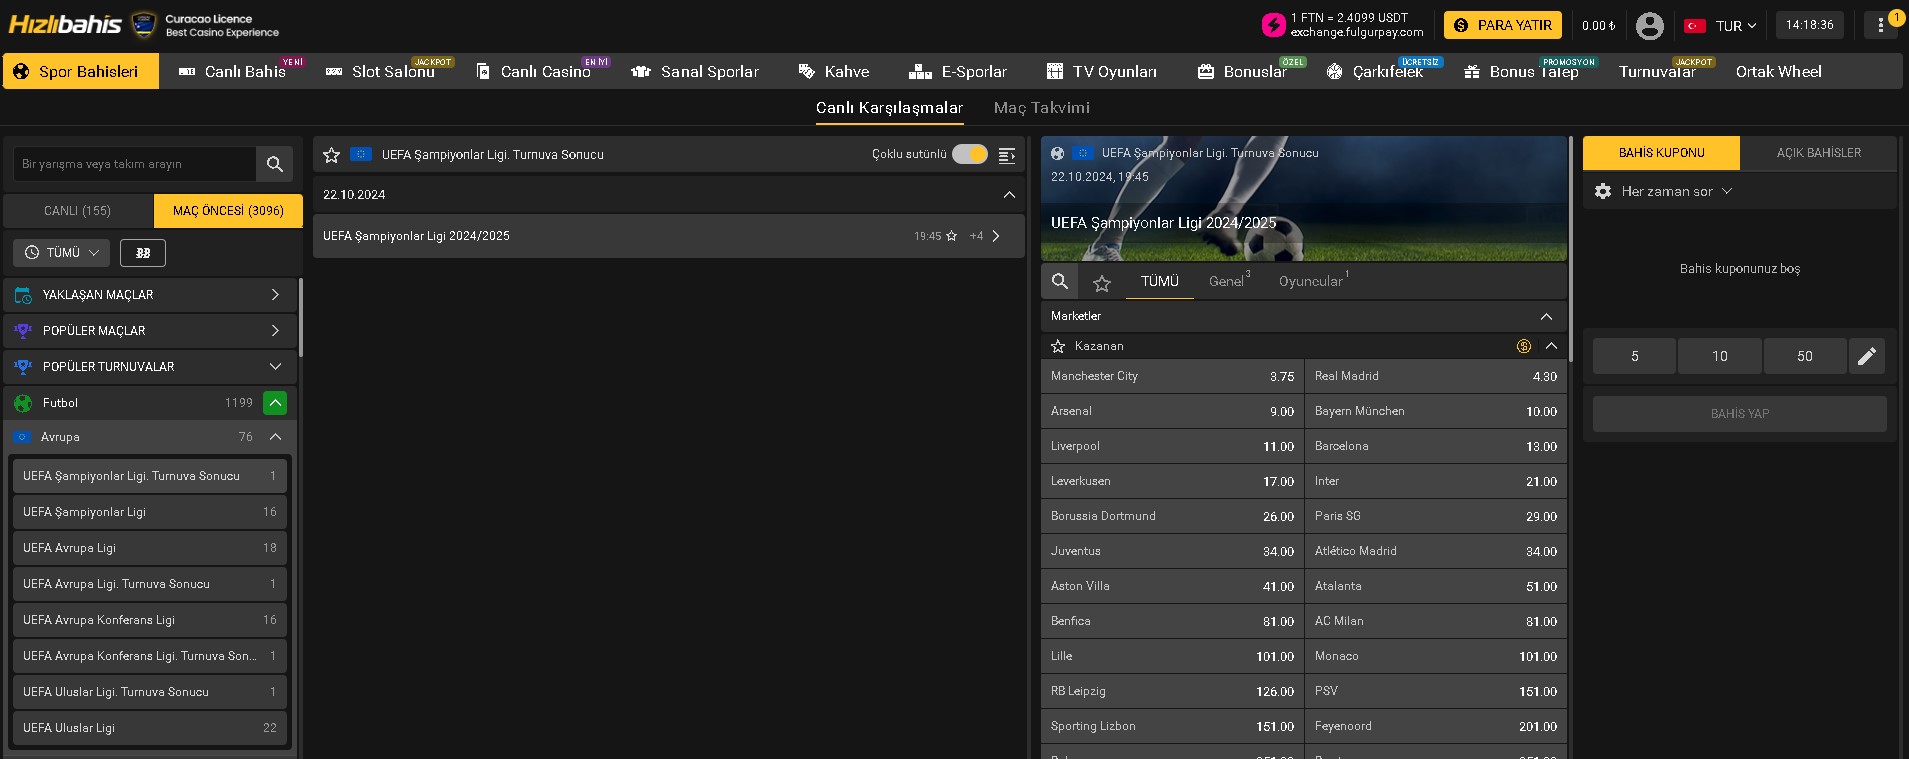Switch to Canlı (155) tab
Screen dimensions: 1909x759
point(78,211)
